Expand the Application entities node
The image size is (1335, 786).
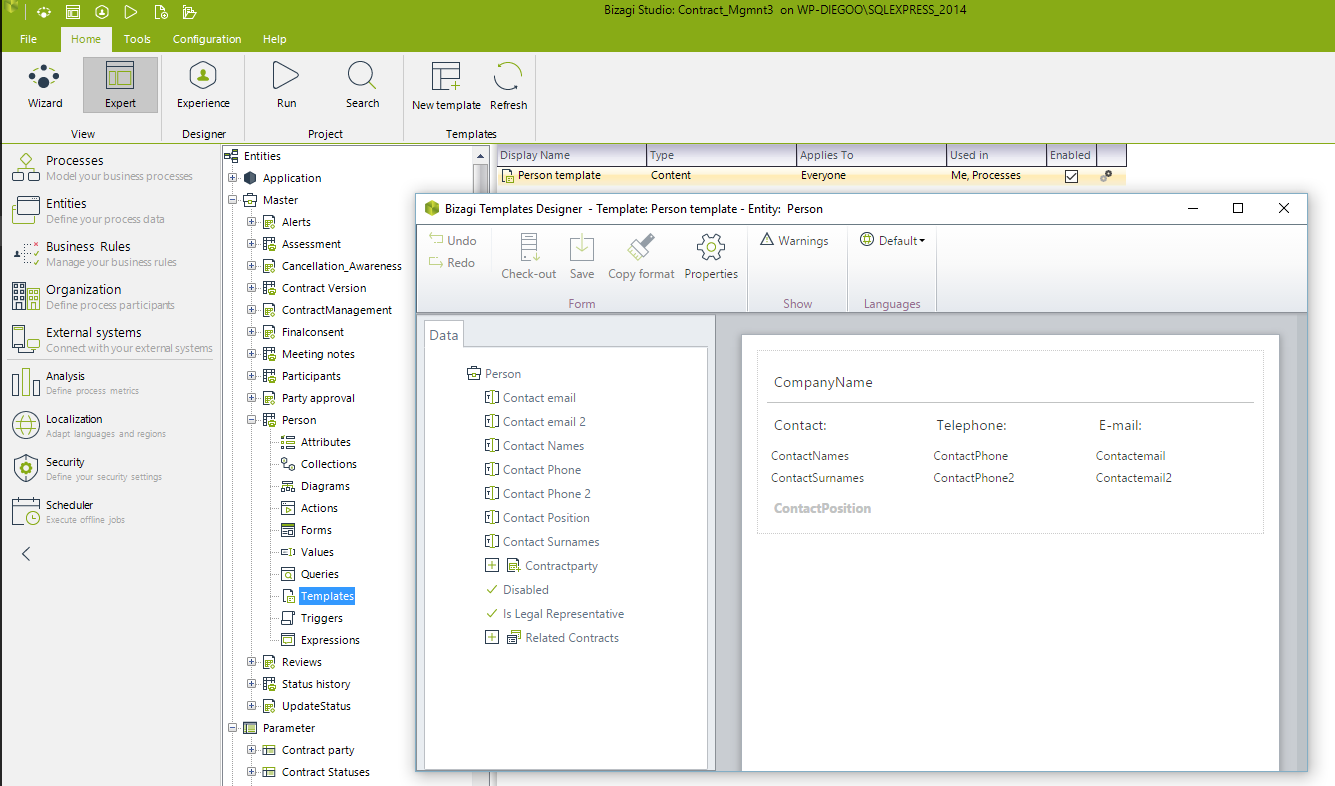(232, 178)
